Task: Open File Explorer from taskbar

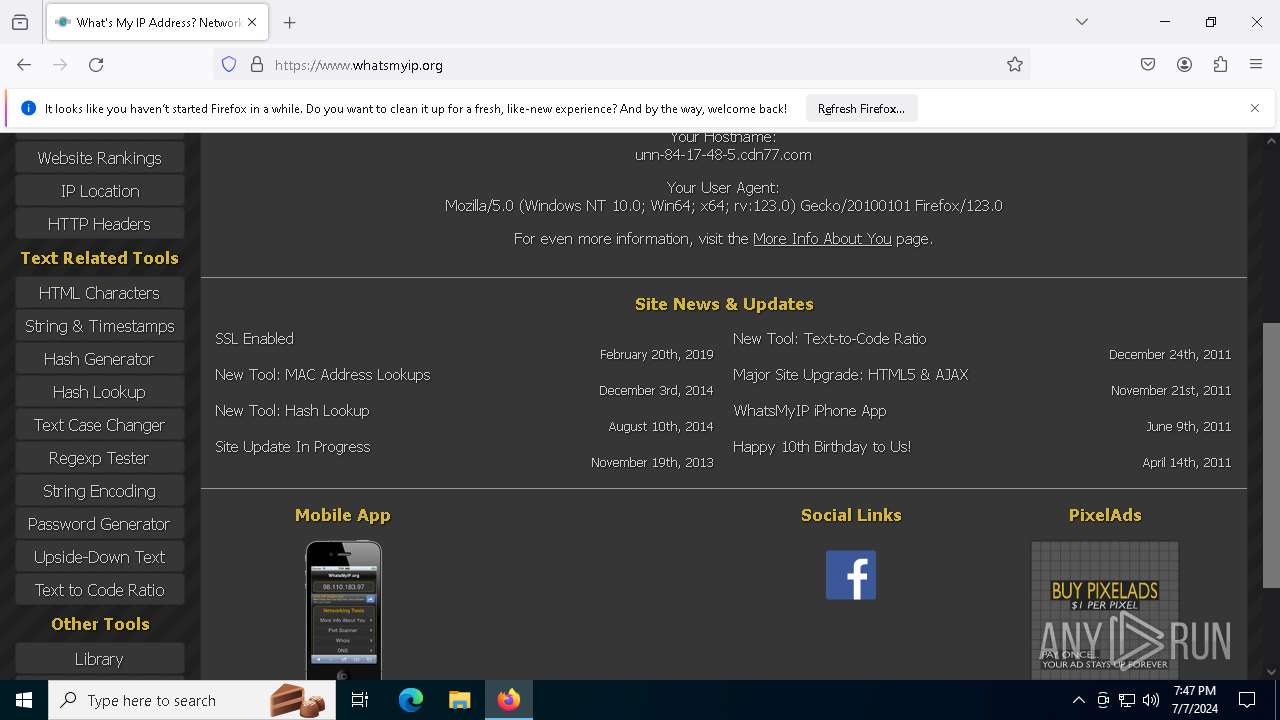Action: click(459, 700)
